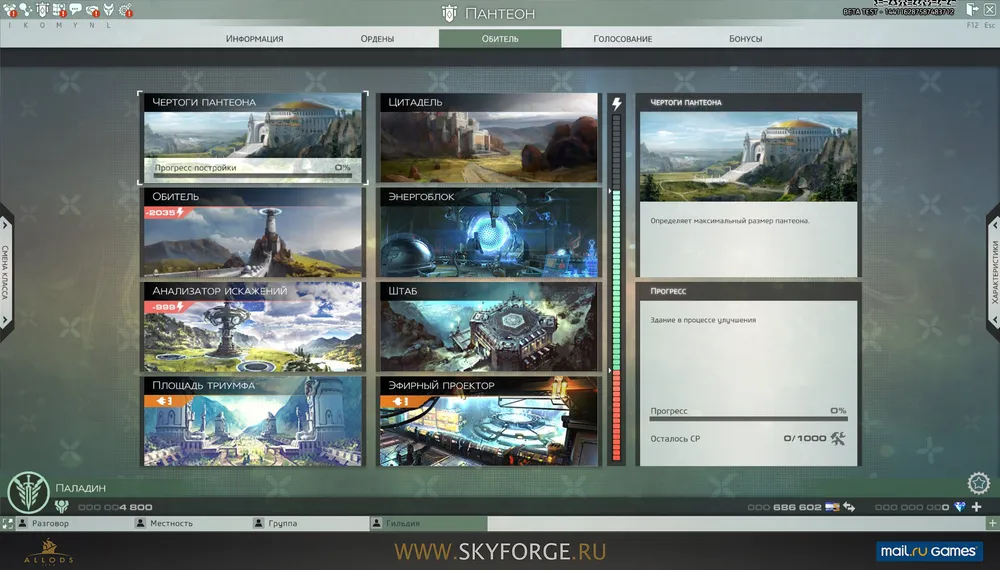Open the Разговор chat tab
The width and height of the screenshot is (1000, 570).
click(73, 523)
